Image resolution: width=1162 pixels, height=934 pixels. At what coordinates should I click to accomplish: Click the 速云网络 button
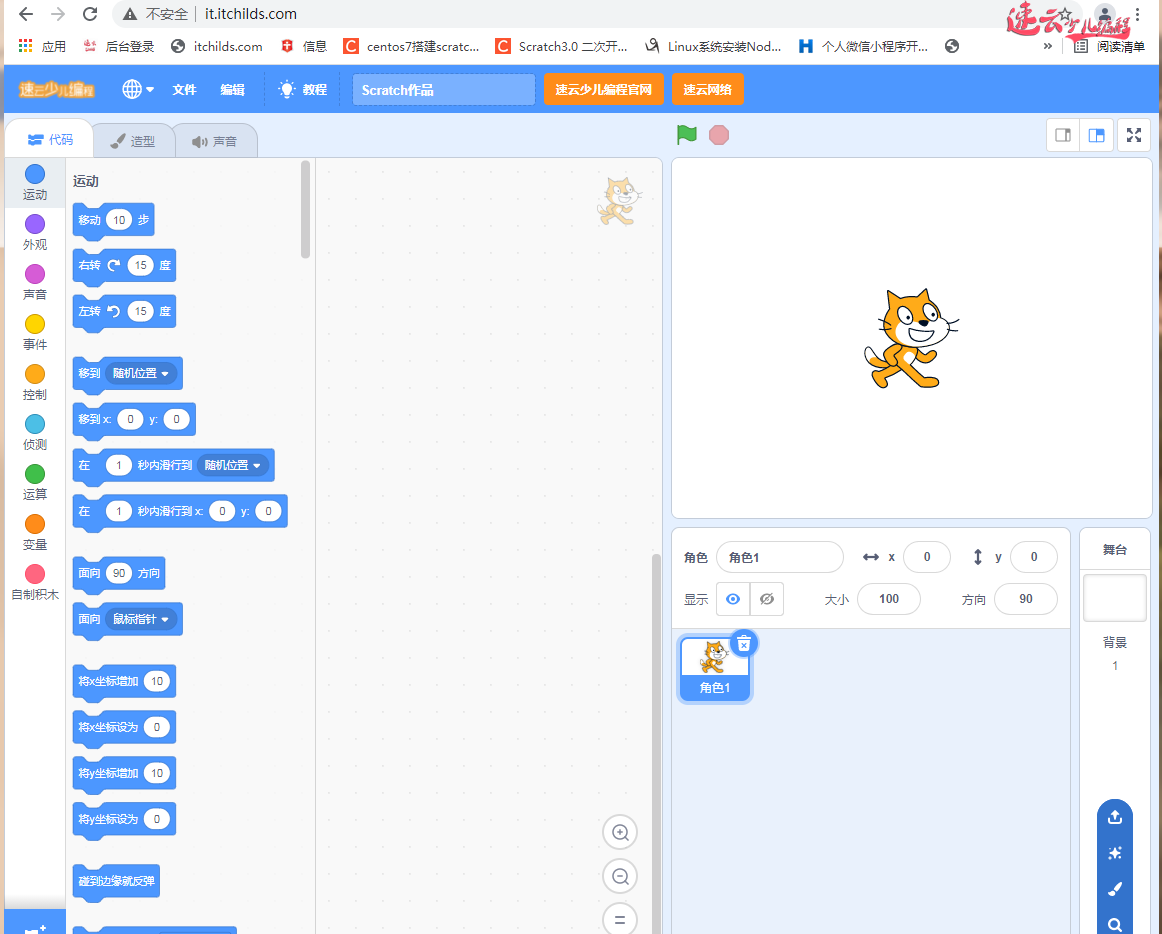click(x=707, y=89)
